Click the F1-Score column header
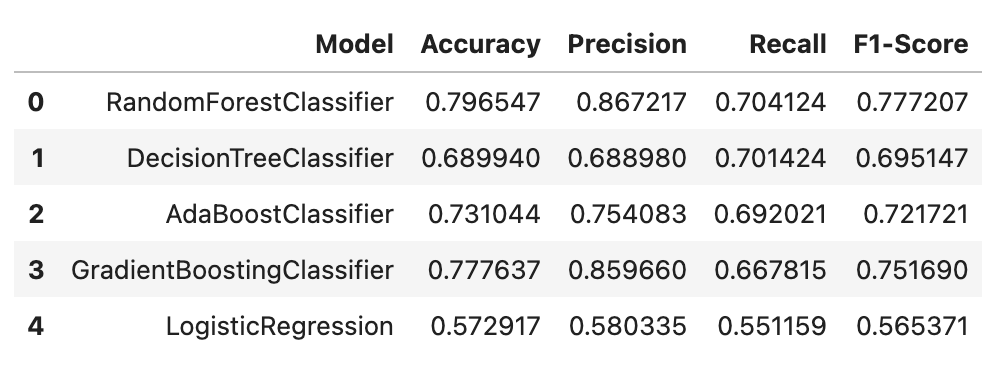1000x382 pixels. (x=911, y=44)
